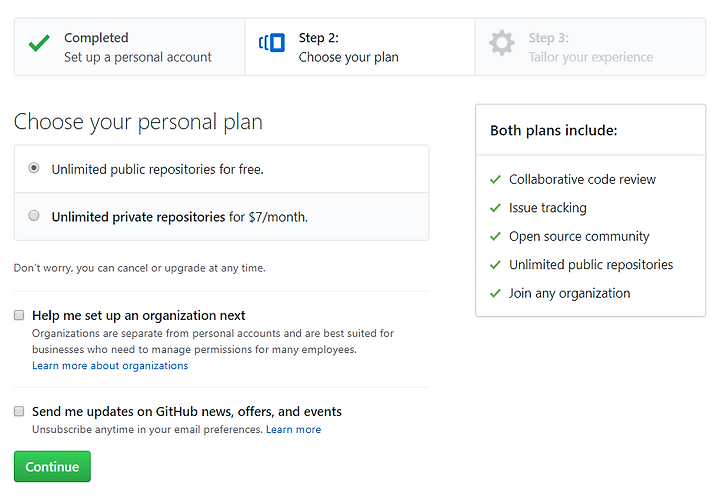This screenshot has width=720, height=503.
Task: Click the Both plans include heading
Action: [554, 130]
